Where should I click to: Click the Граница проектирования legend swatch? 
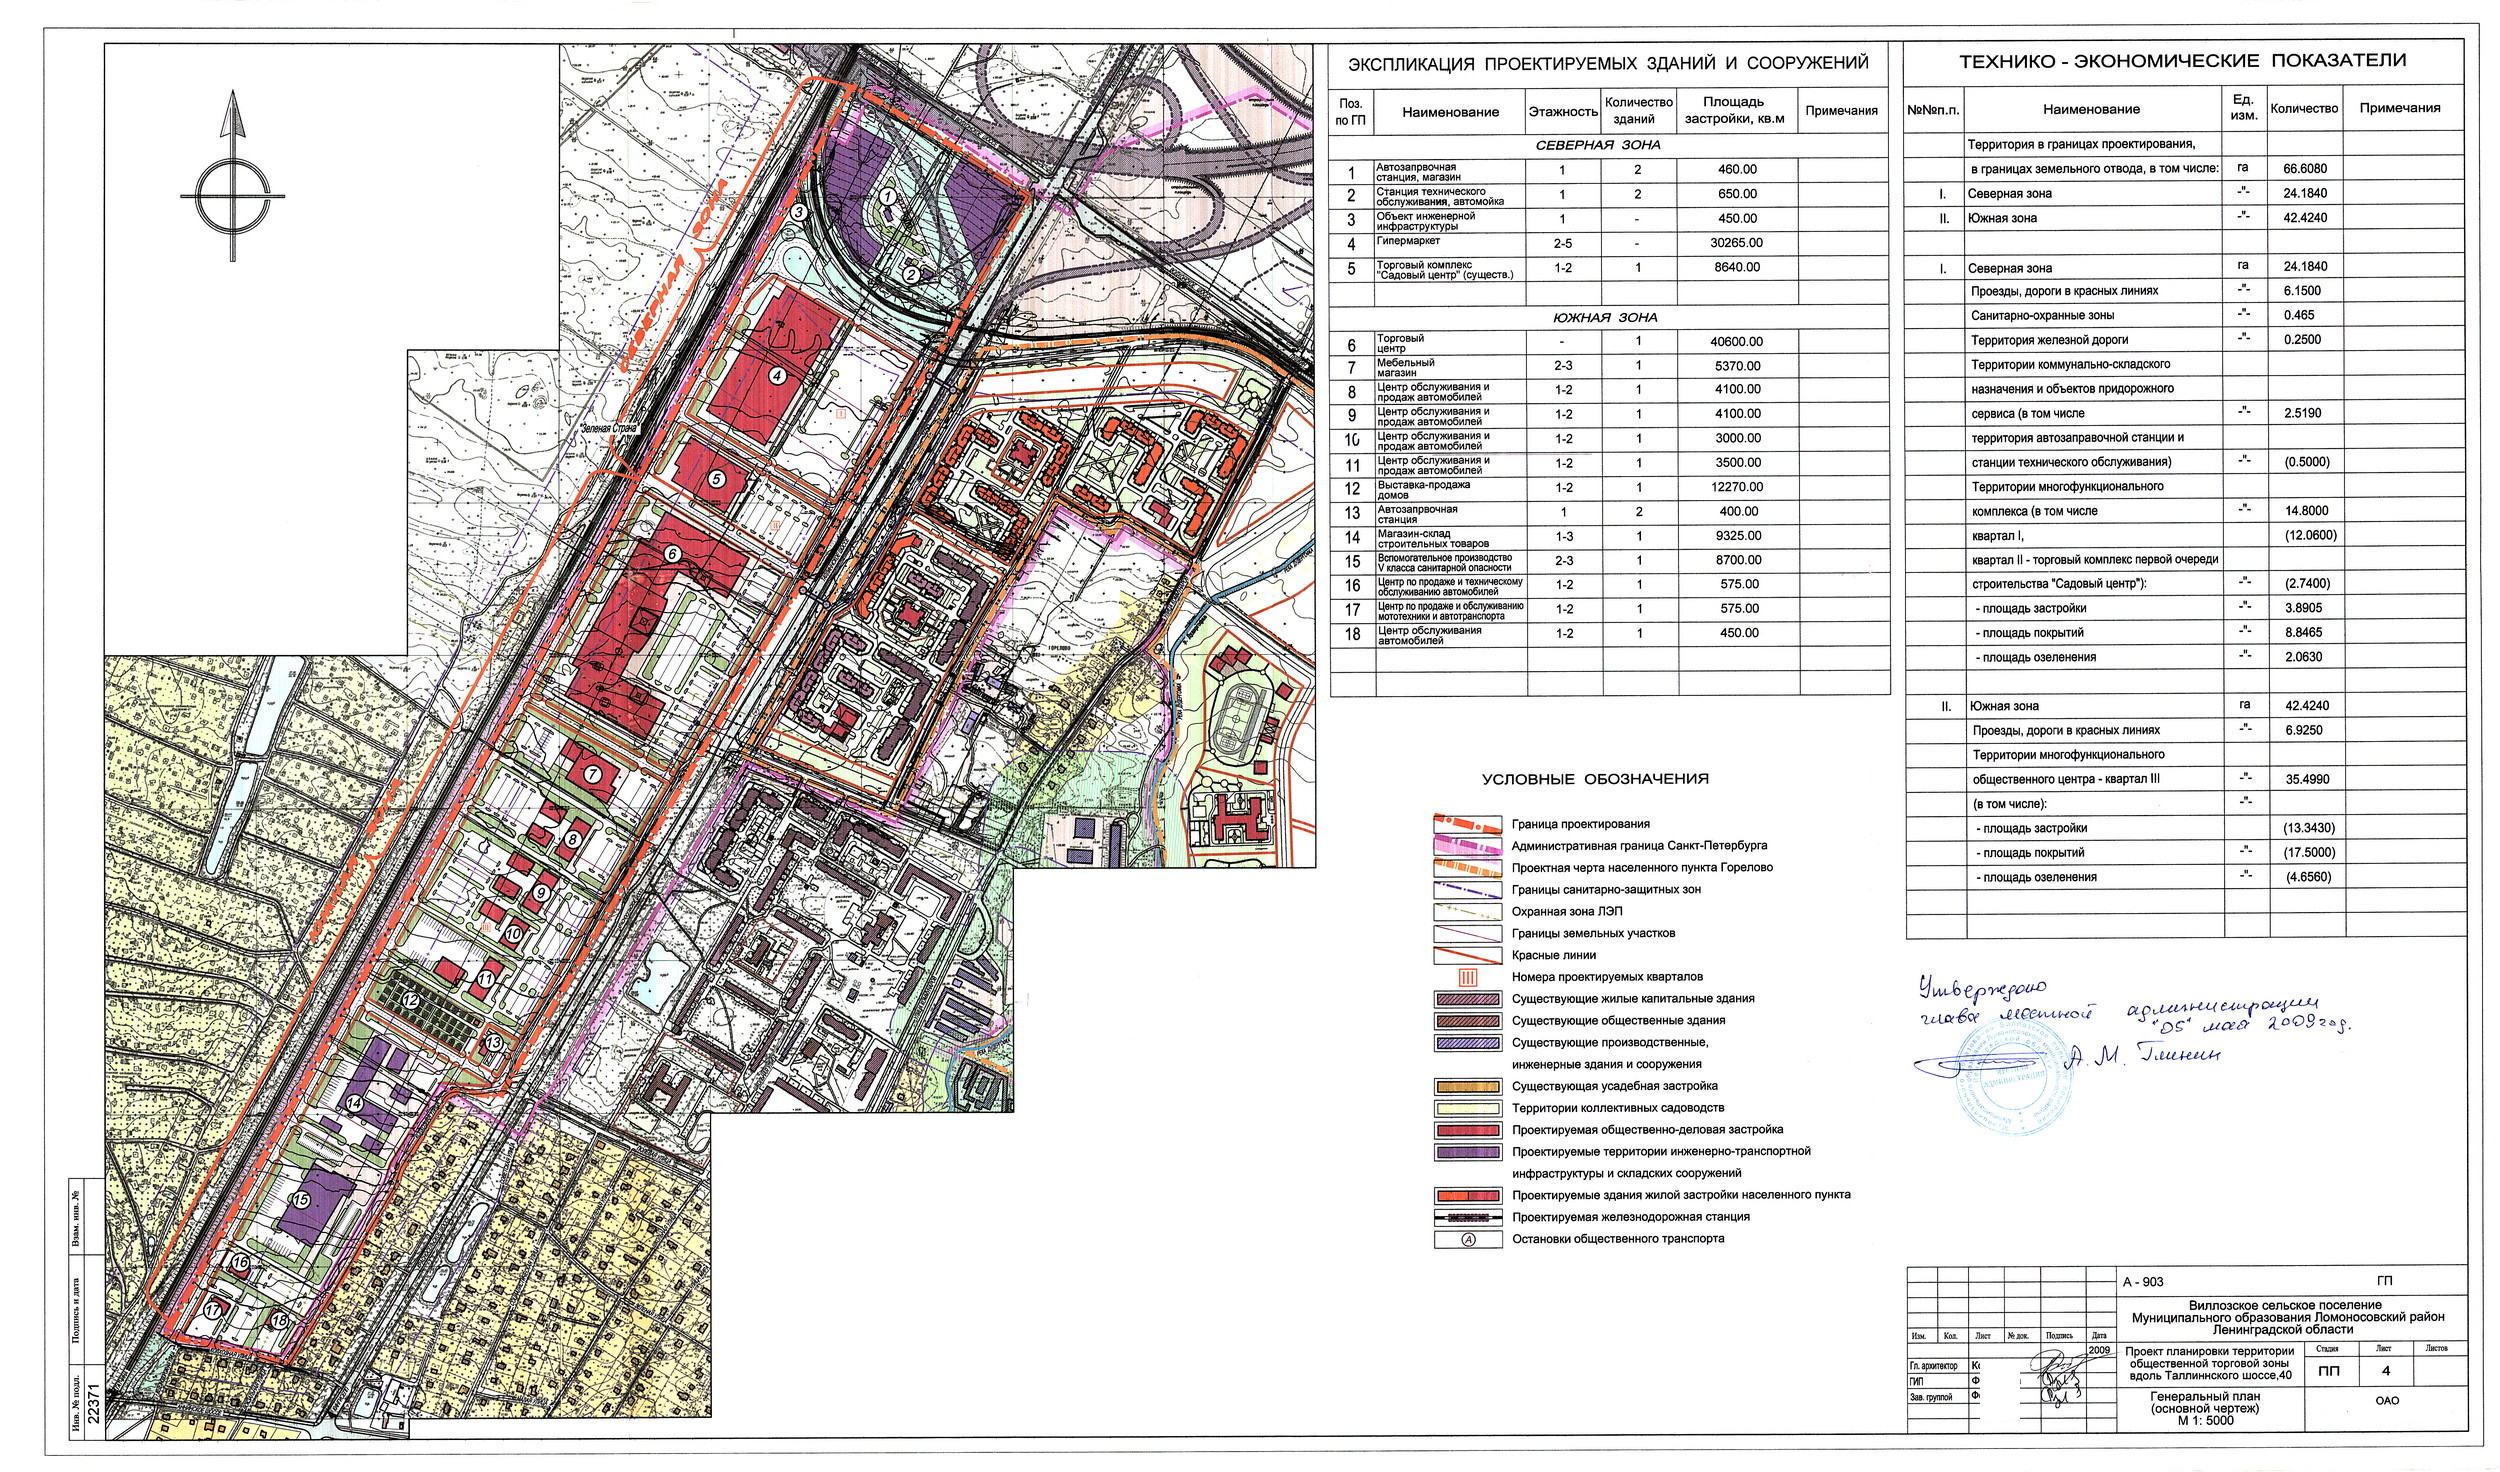[x=1467, y=824]
